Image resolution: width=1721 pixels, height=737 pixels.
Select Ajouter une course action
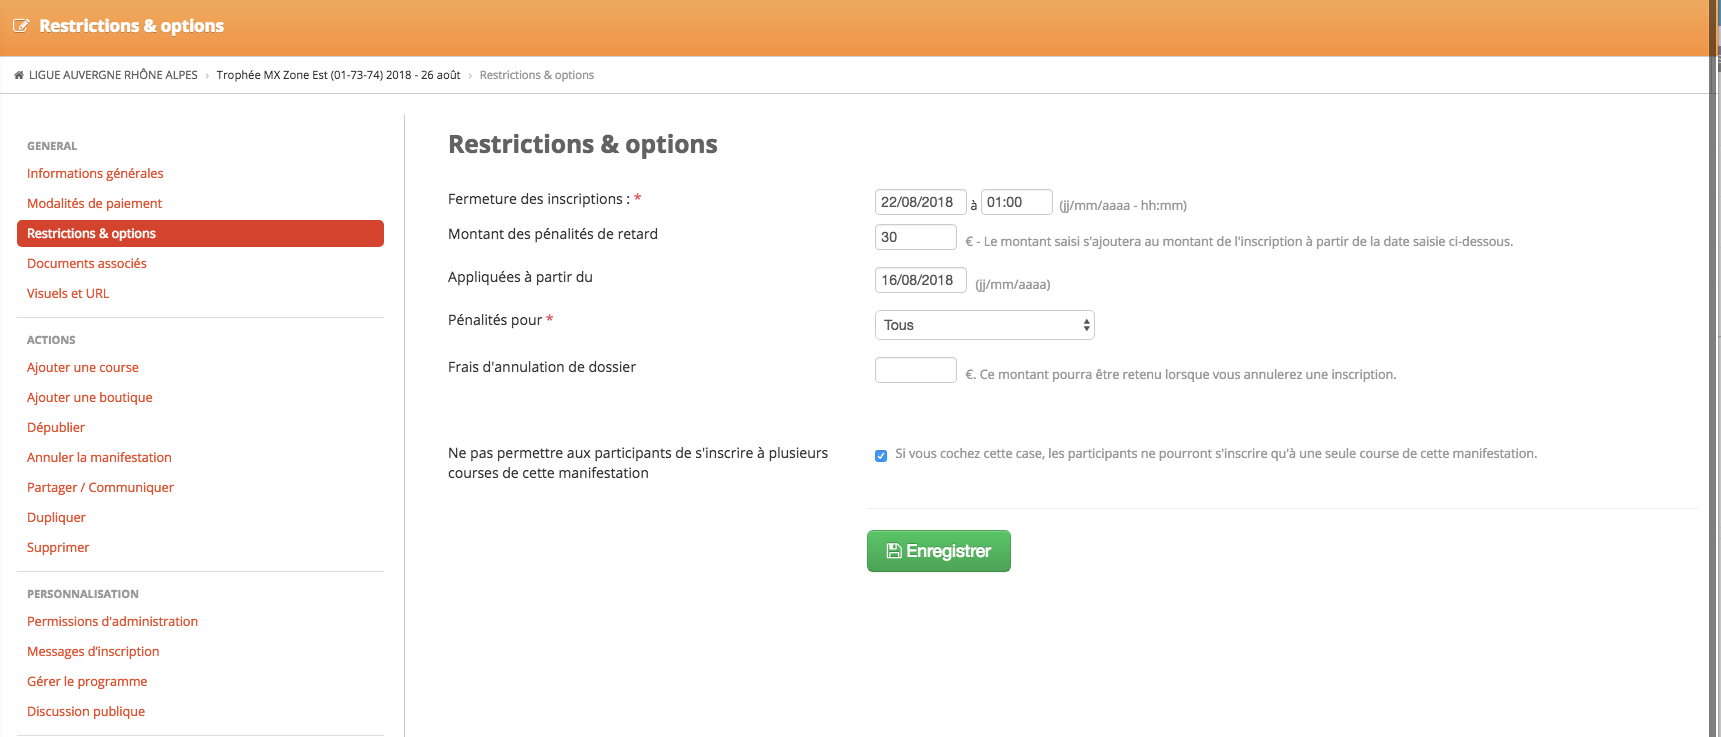pos(83,367)
